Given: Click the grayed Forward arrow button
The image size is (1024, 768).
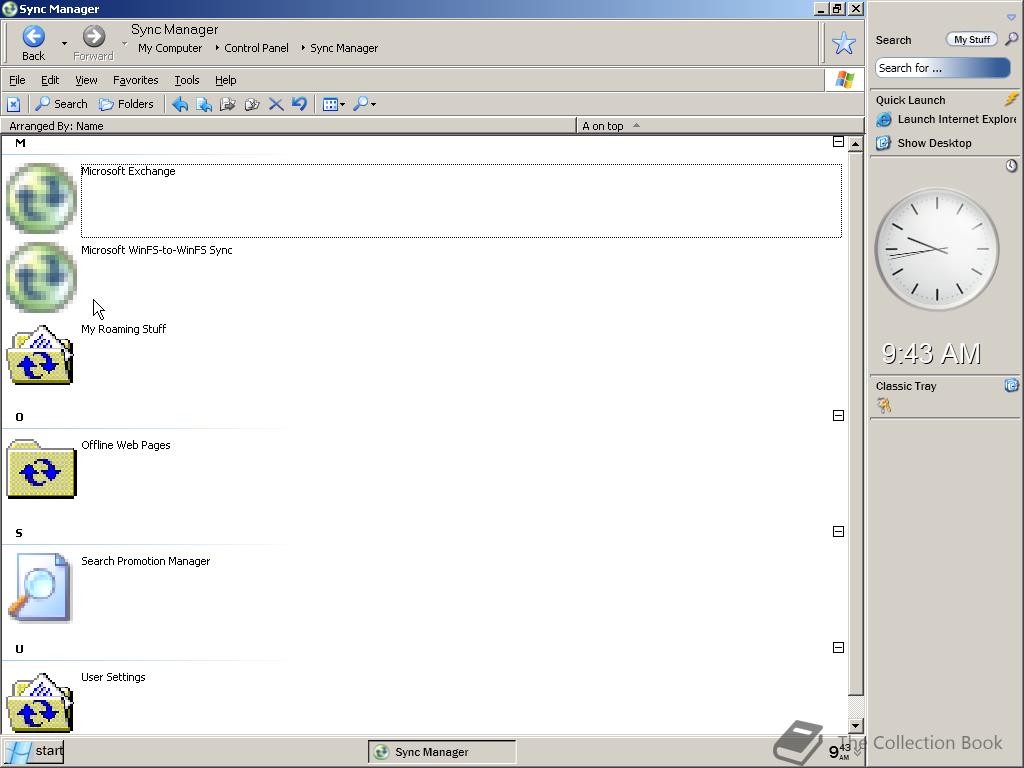Looking at the screenshot, I should 93,37.
